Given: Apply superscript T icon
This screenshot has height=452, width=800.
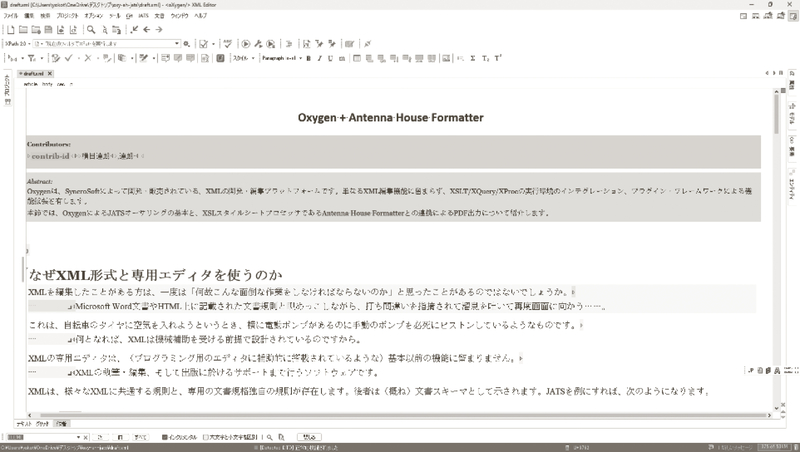Looking at the screenshot, I should pos(498,58).
